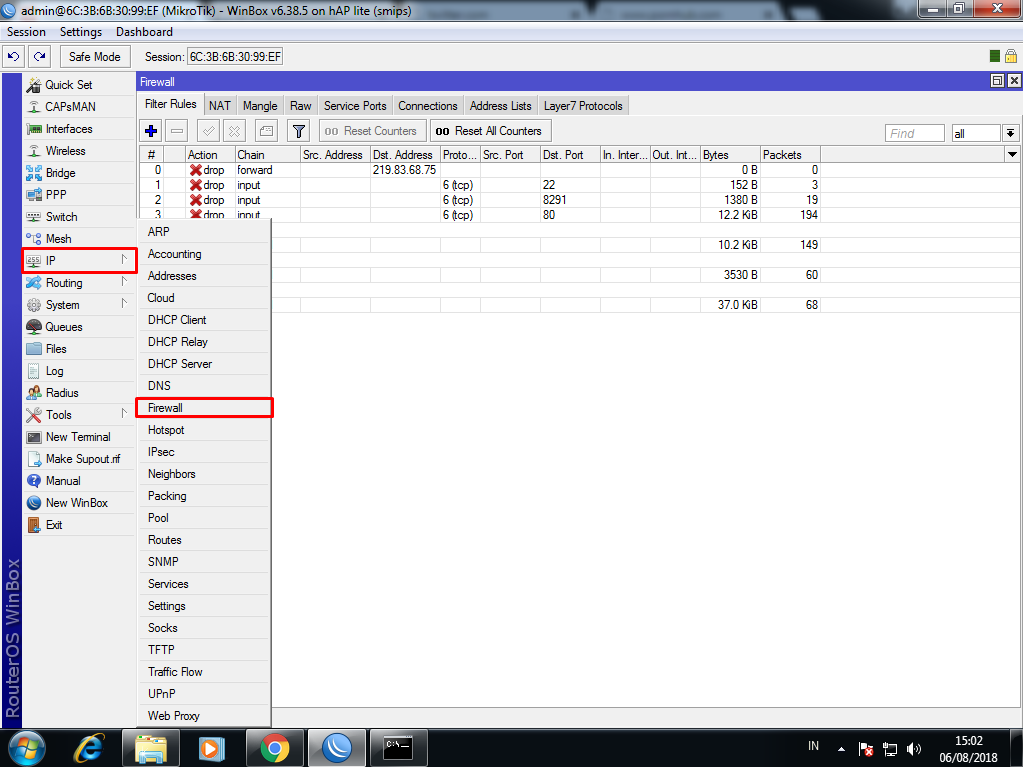This screenshot has height=767, width=1023.
Task: Choose DHCP Server in IP submenu
Action: pyautogui.click(x=204, y=364)
